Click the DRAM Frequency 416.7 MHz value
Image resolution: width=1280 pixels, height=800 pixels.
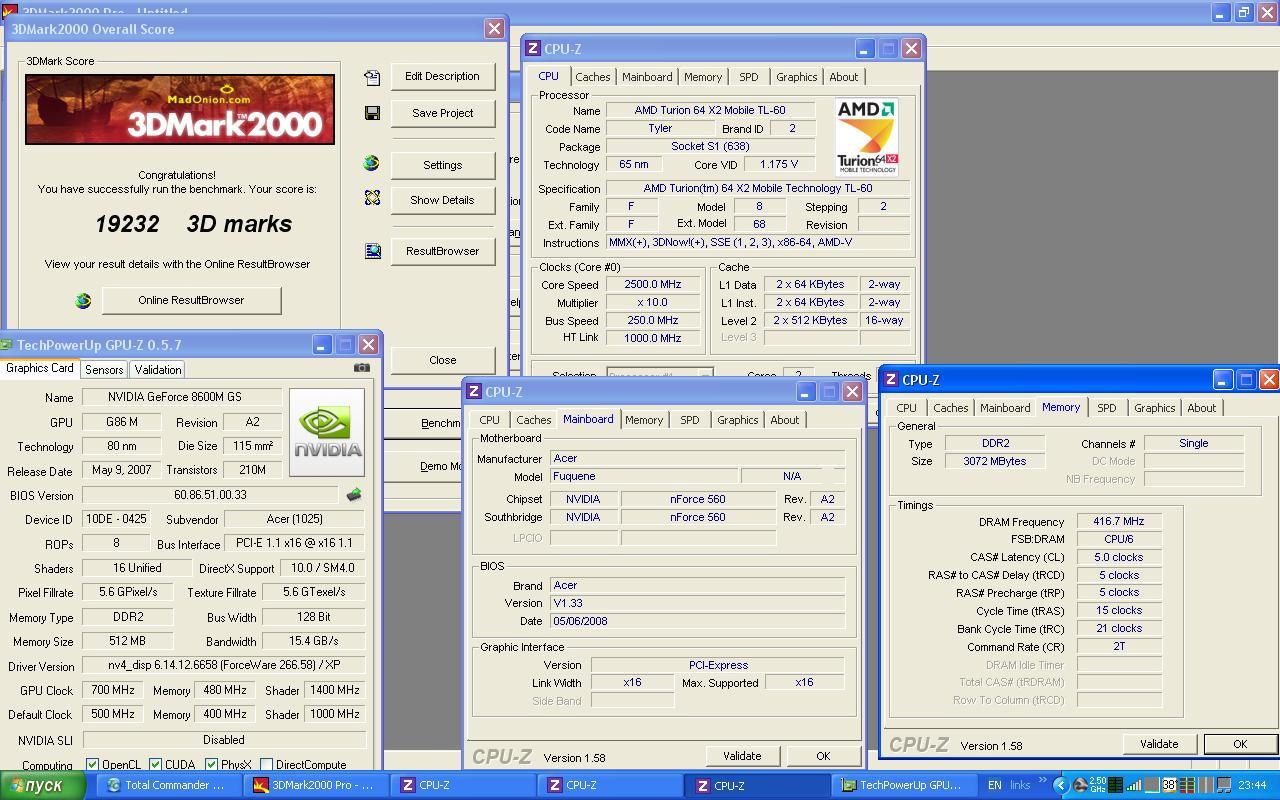tap(1119, 522)
